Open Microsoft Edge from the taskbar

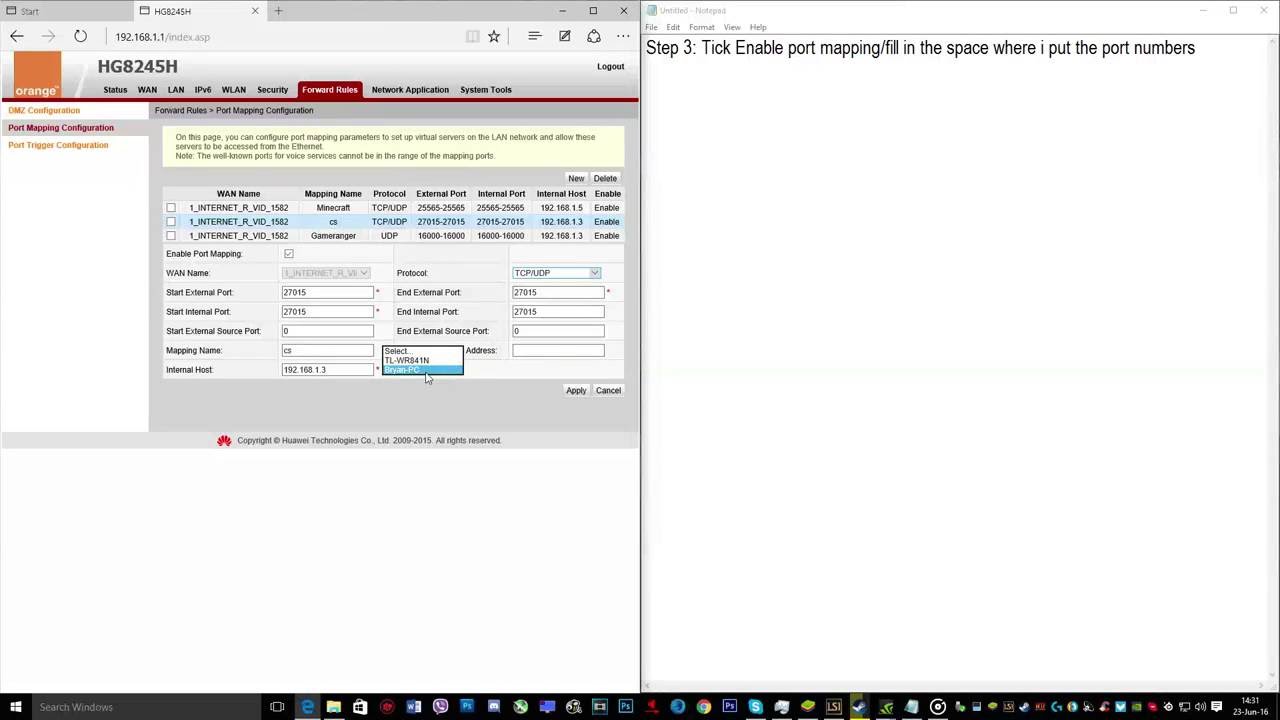(x=307, y=707)
